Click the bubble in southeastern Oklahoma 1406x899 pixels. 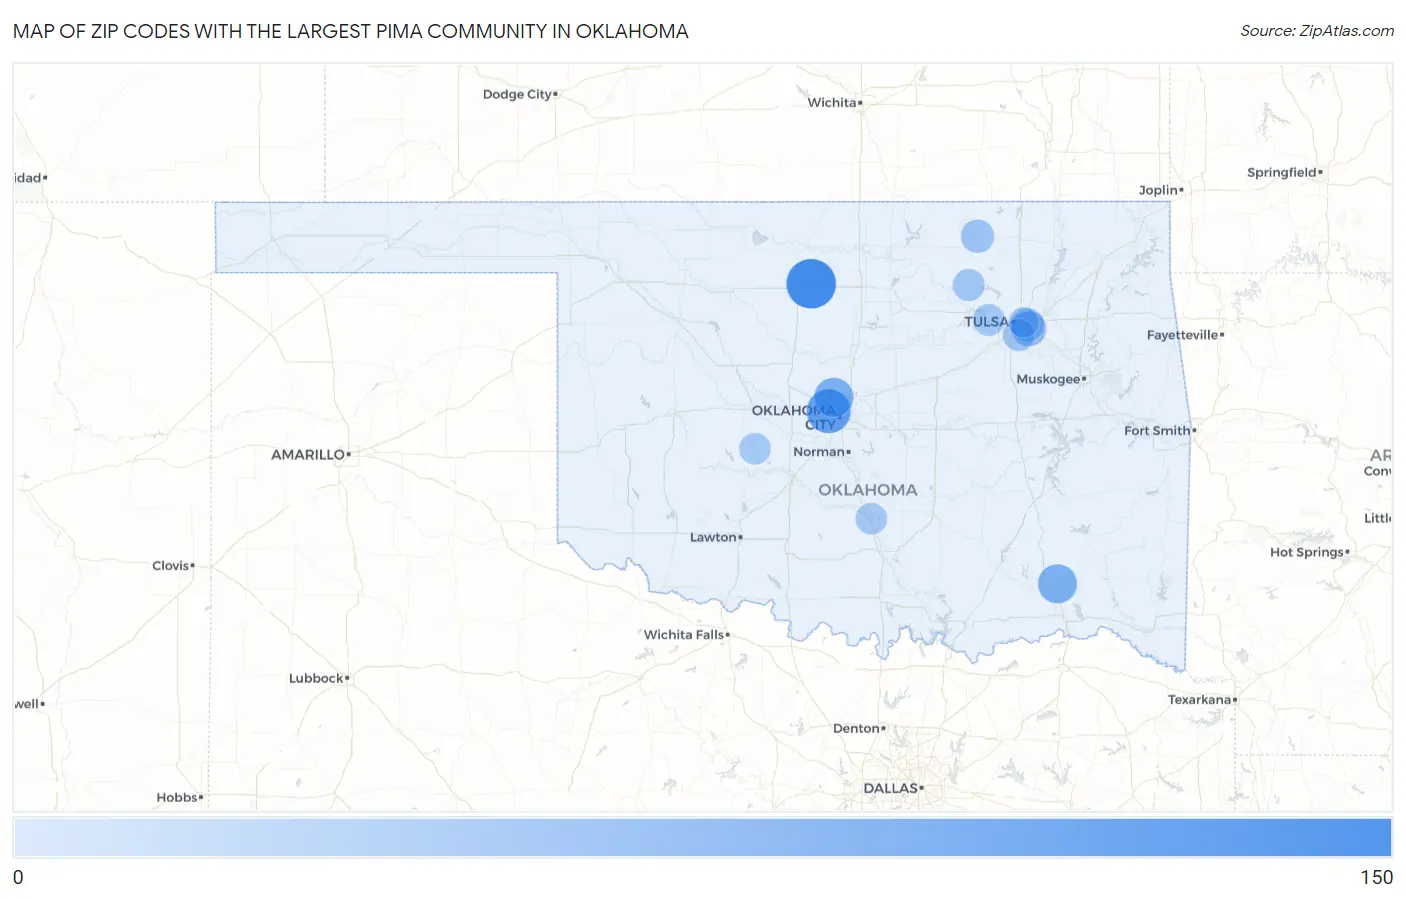[1057, 583]
